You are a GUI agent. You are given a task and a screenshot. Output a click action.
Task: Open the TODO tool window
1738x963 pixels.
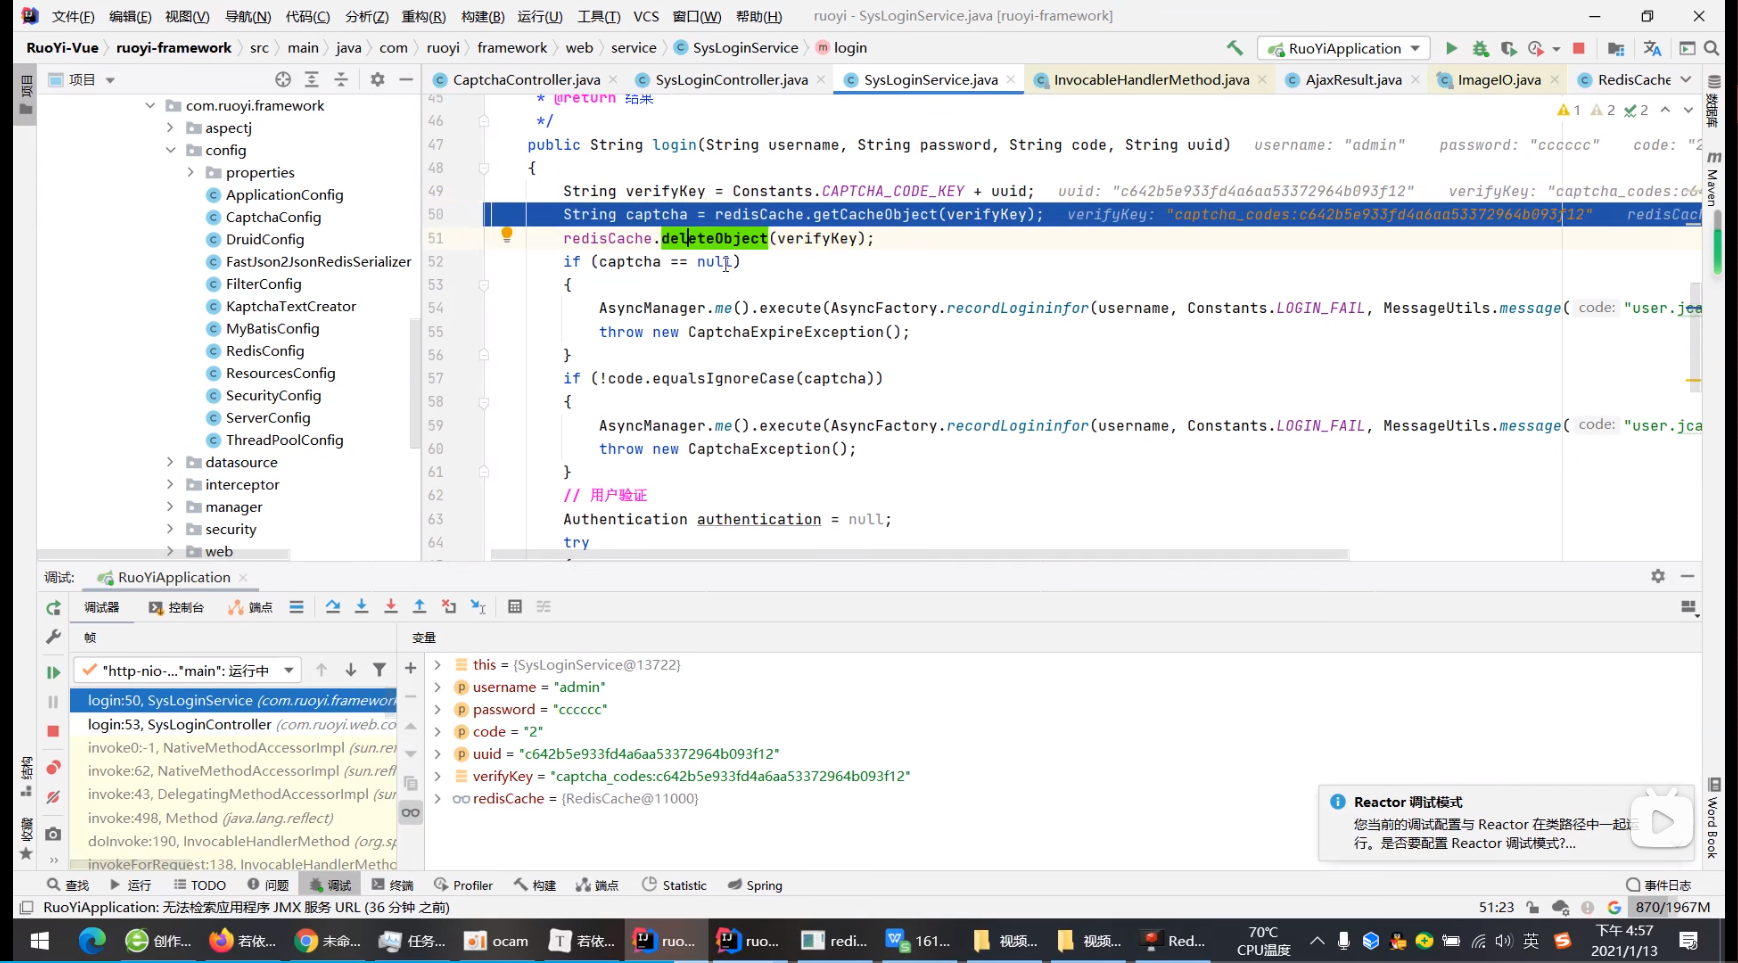tap(200, 885)
